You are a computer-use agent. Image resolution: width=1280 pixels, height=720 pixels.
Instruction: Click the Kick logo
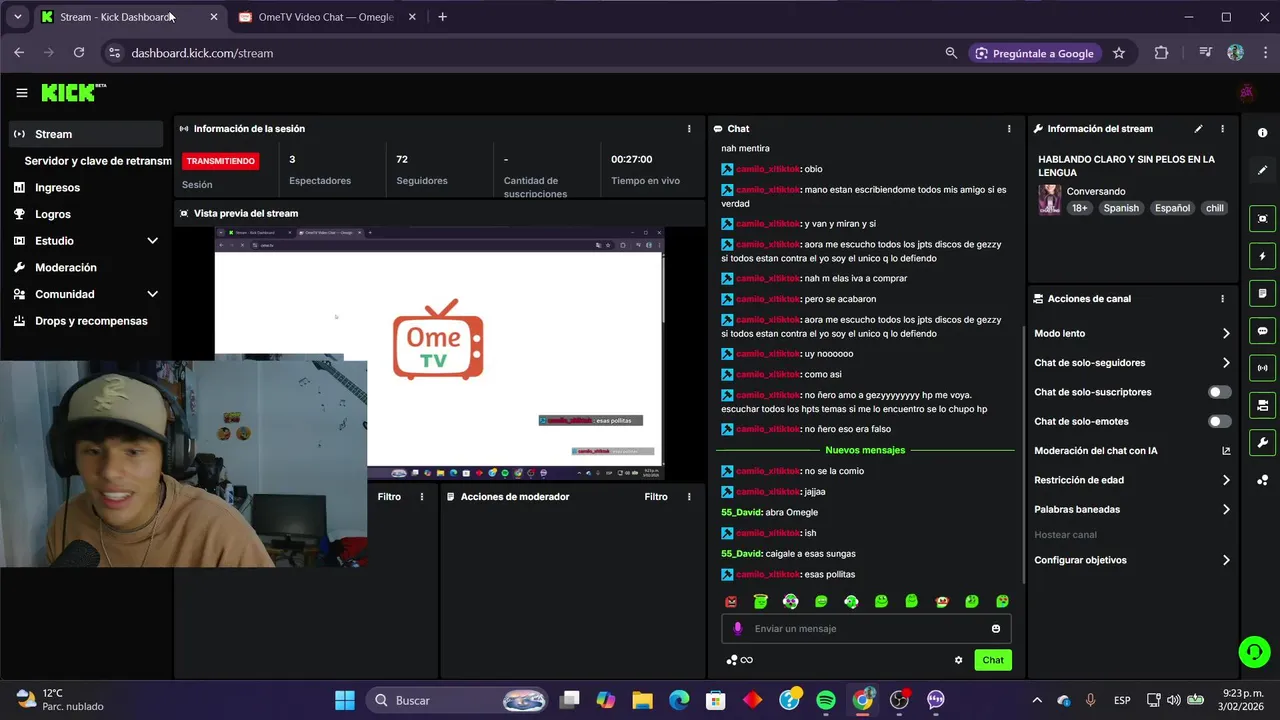click(x=73, y=92)
